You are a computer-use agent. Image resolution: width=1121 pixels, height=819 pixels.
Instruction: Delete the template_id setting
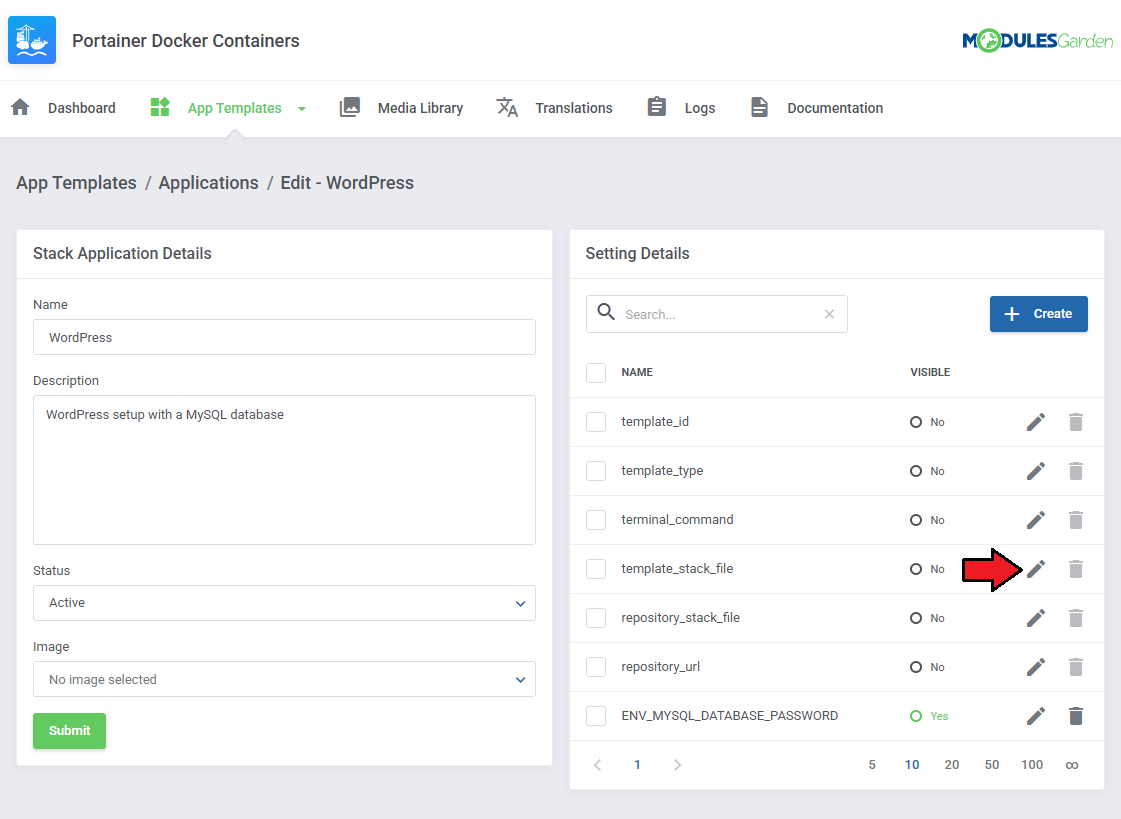tap(1076, 422)
